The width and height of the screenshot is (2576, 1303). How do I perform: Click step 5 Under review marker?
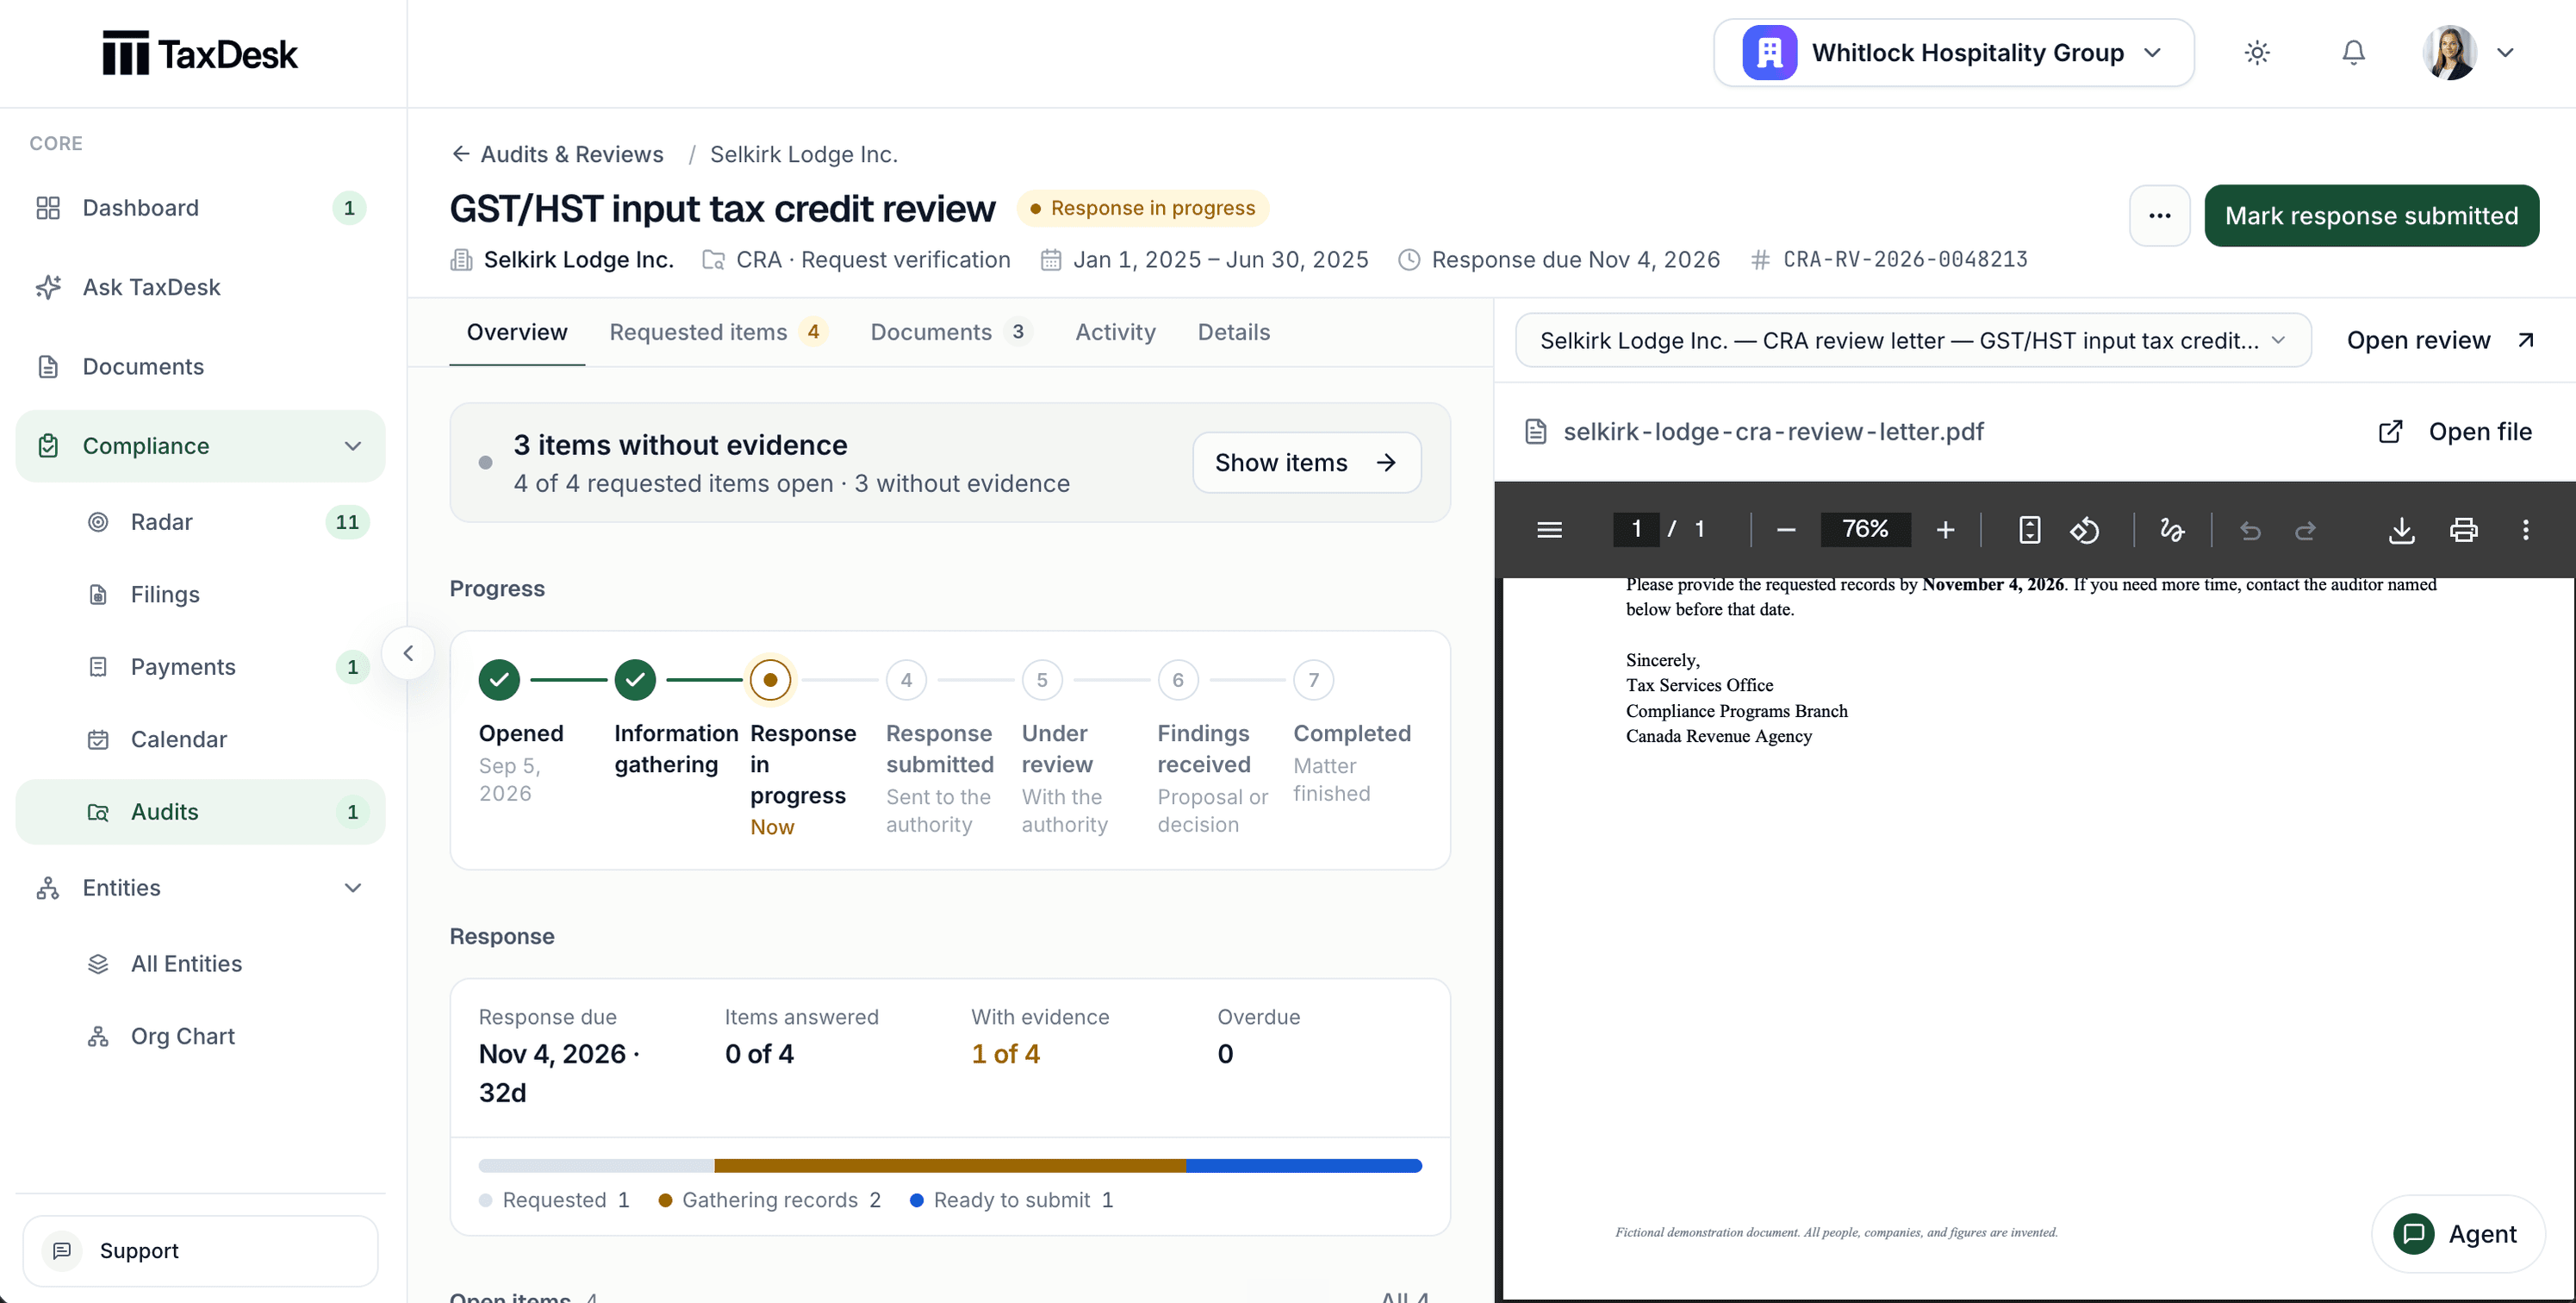point(1042,680)
